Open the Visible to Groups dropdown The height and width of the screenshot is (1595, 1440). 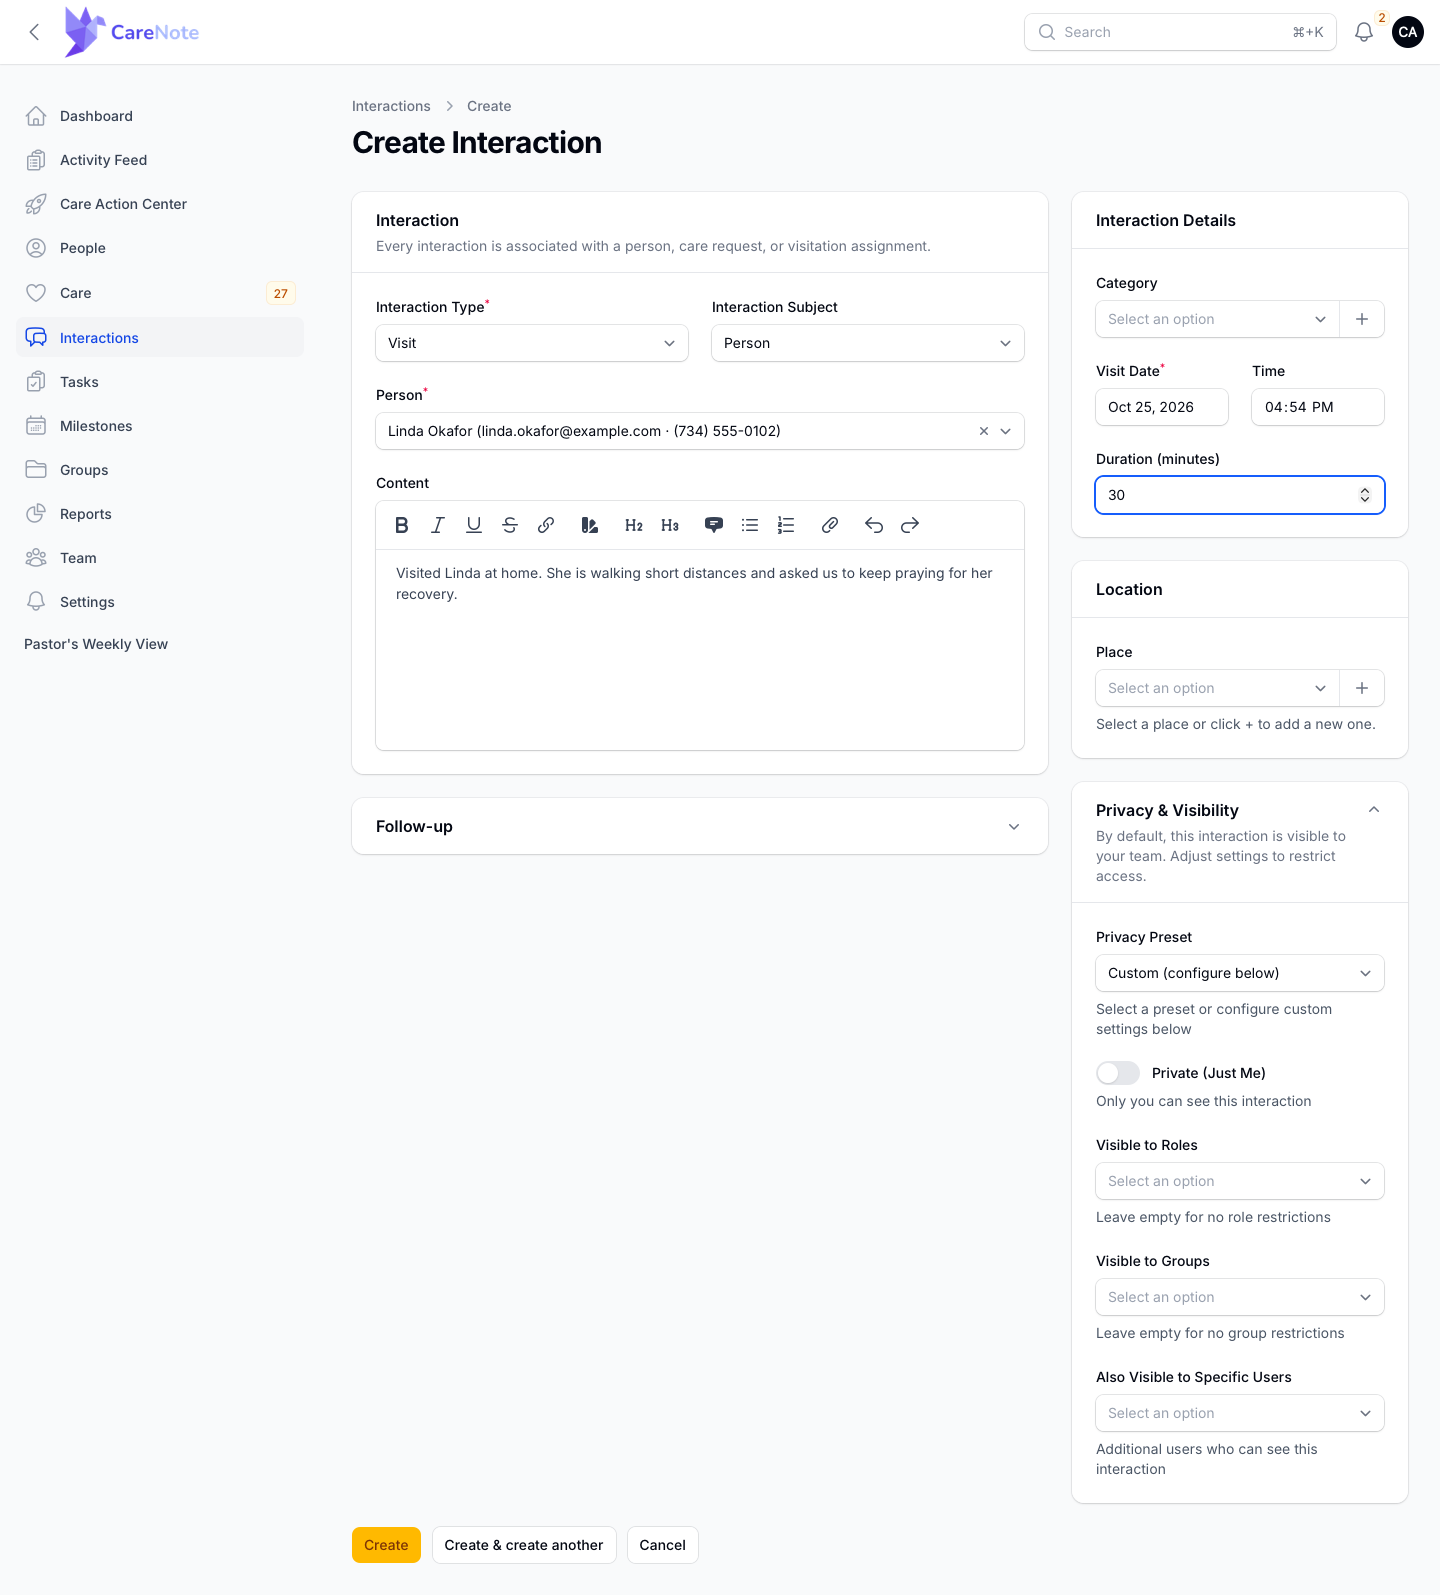1240,1297
